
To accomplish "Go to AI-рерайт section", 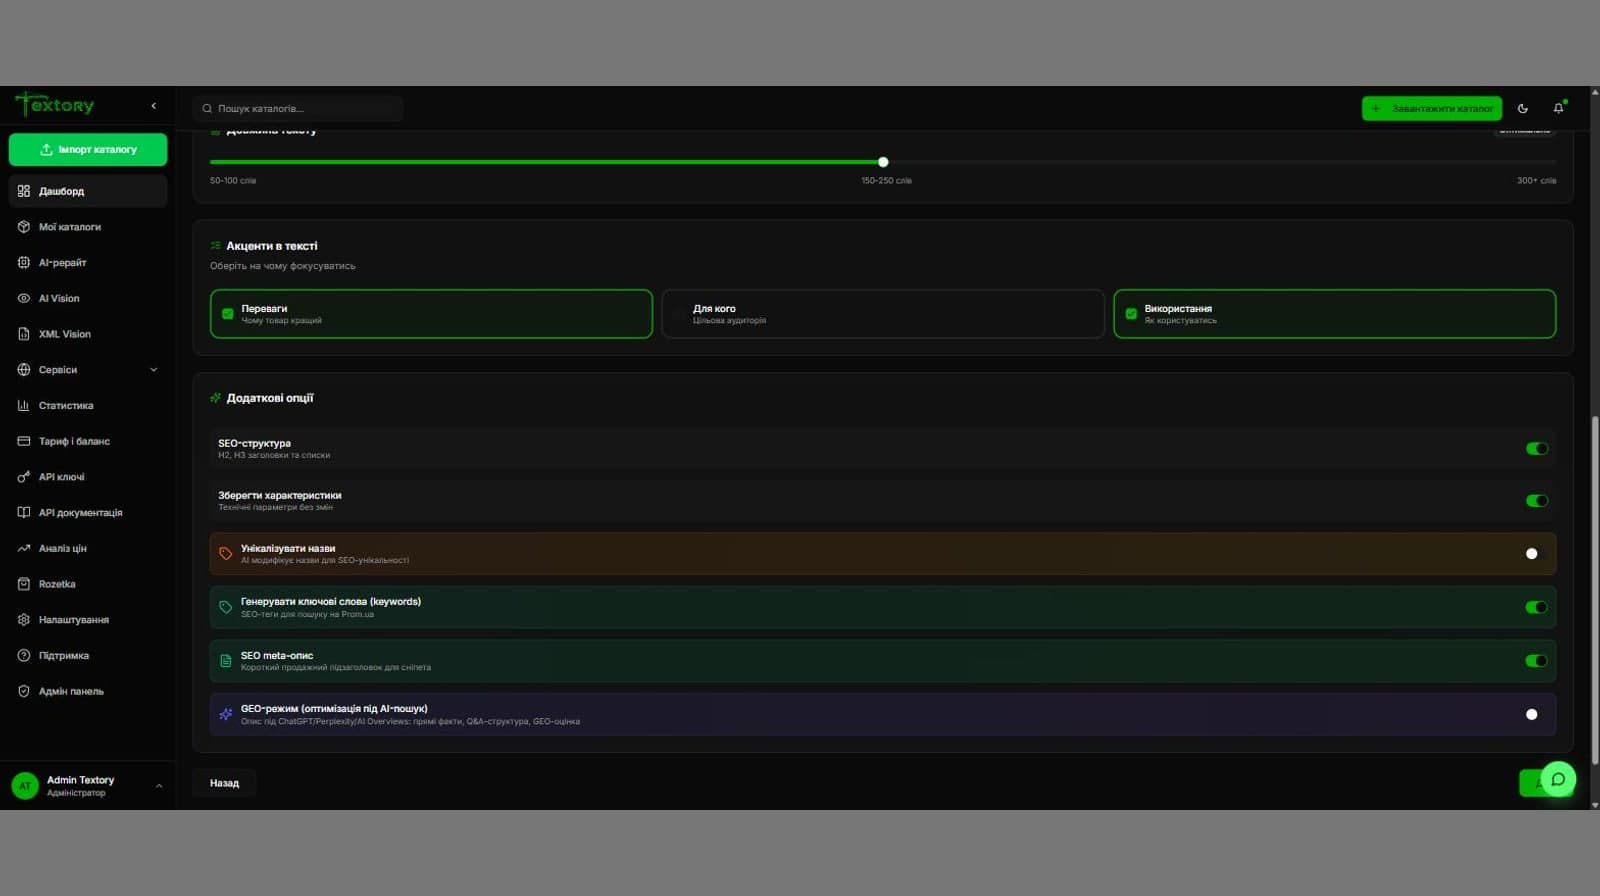I will [x=88, y=263].
